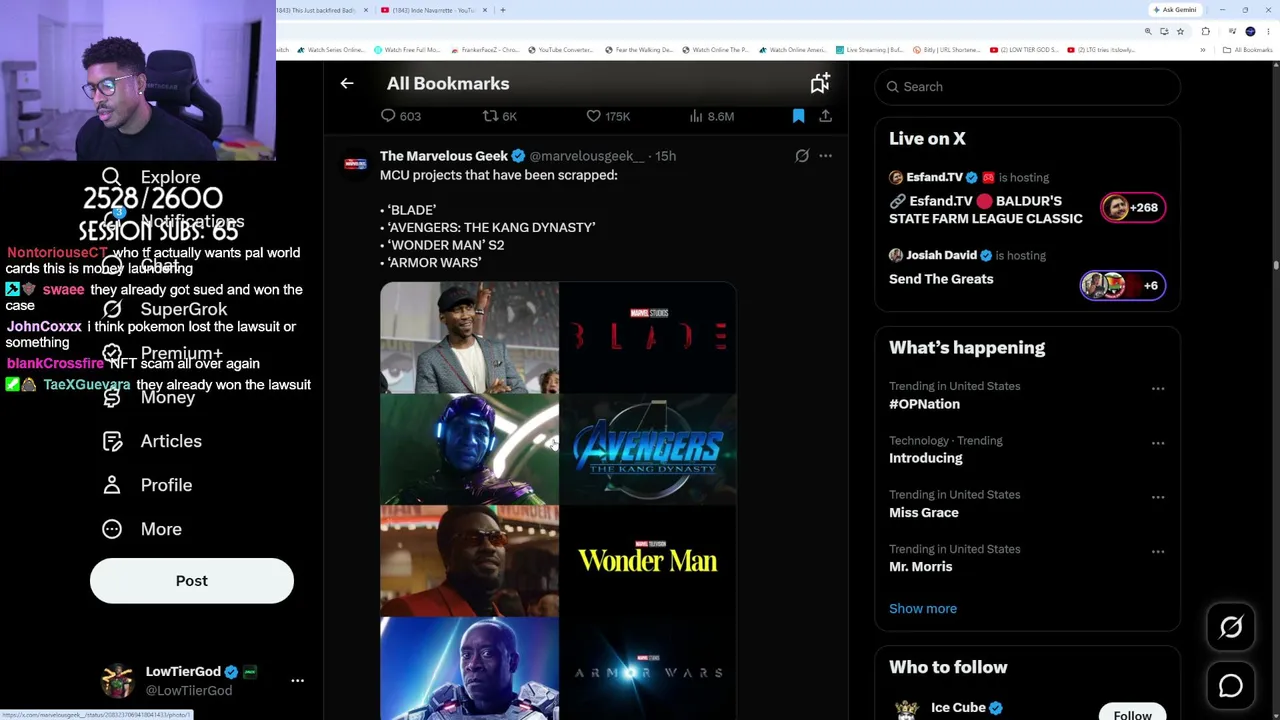The height and width of the screenshot is (720, 1280).
Task: Open the Chrome profile avatar
Action: tap(1250, 32)
